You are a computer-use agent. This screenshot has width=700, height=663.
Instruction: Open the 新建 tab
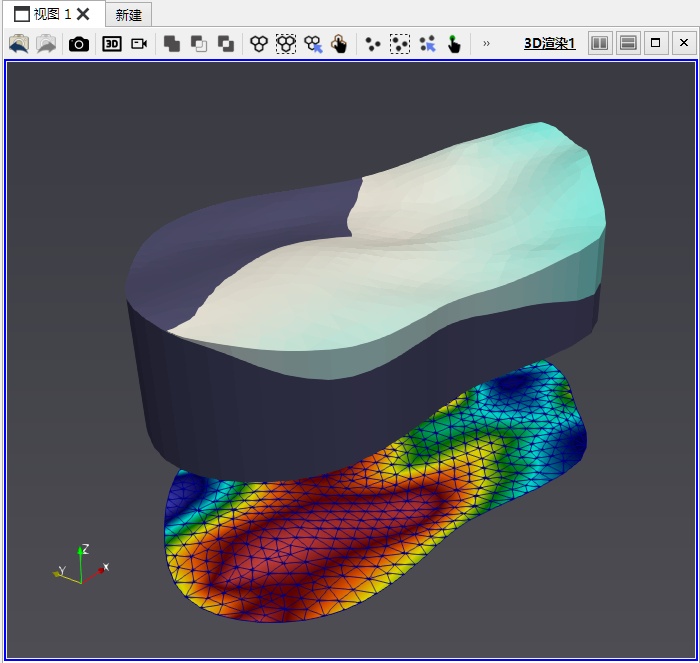pos(129,15)
